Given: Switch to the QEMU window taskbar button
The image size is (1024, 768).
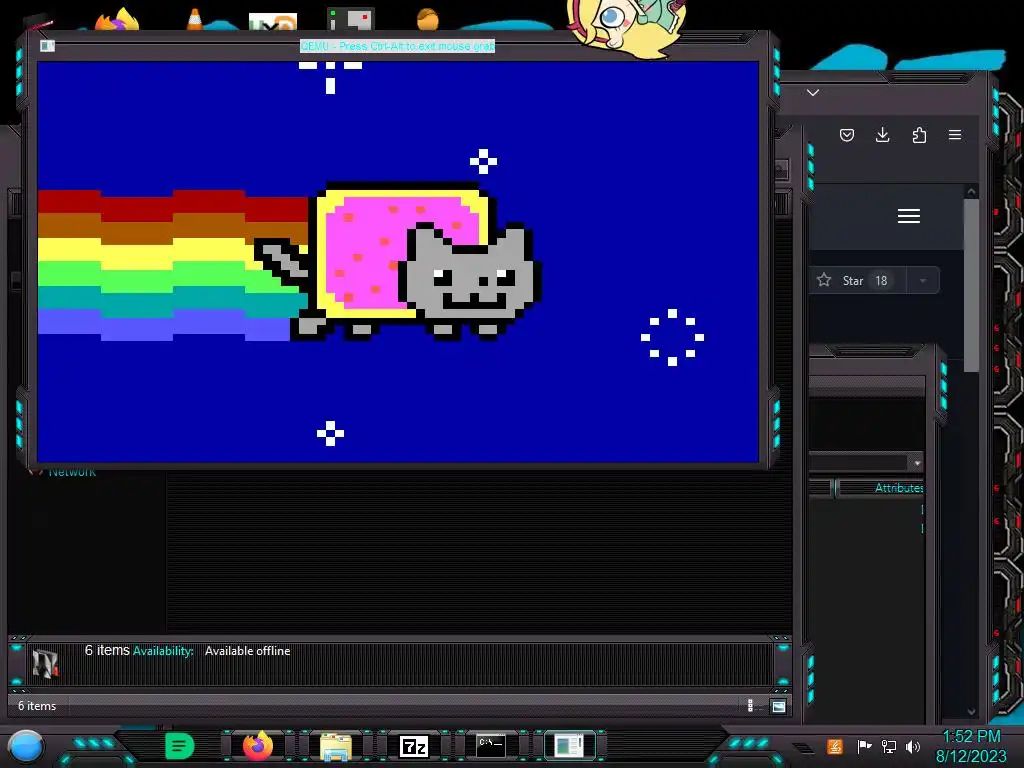Looking at the screenshot, I should pyautogui.click(x=569, y=746).
